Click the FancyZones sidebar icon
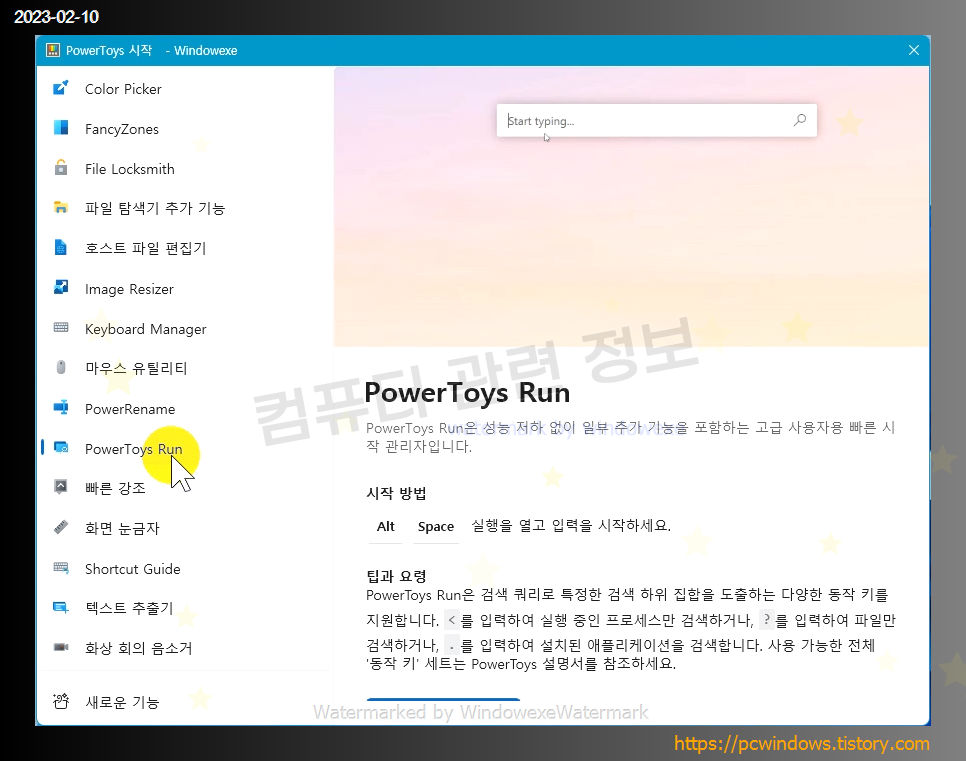The width and height of the screenshot is (966, 761). tap(60, 128)
